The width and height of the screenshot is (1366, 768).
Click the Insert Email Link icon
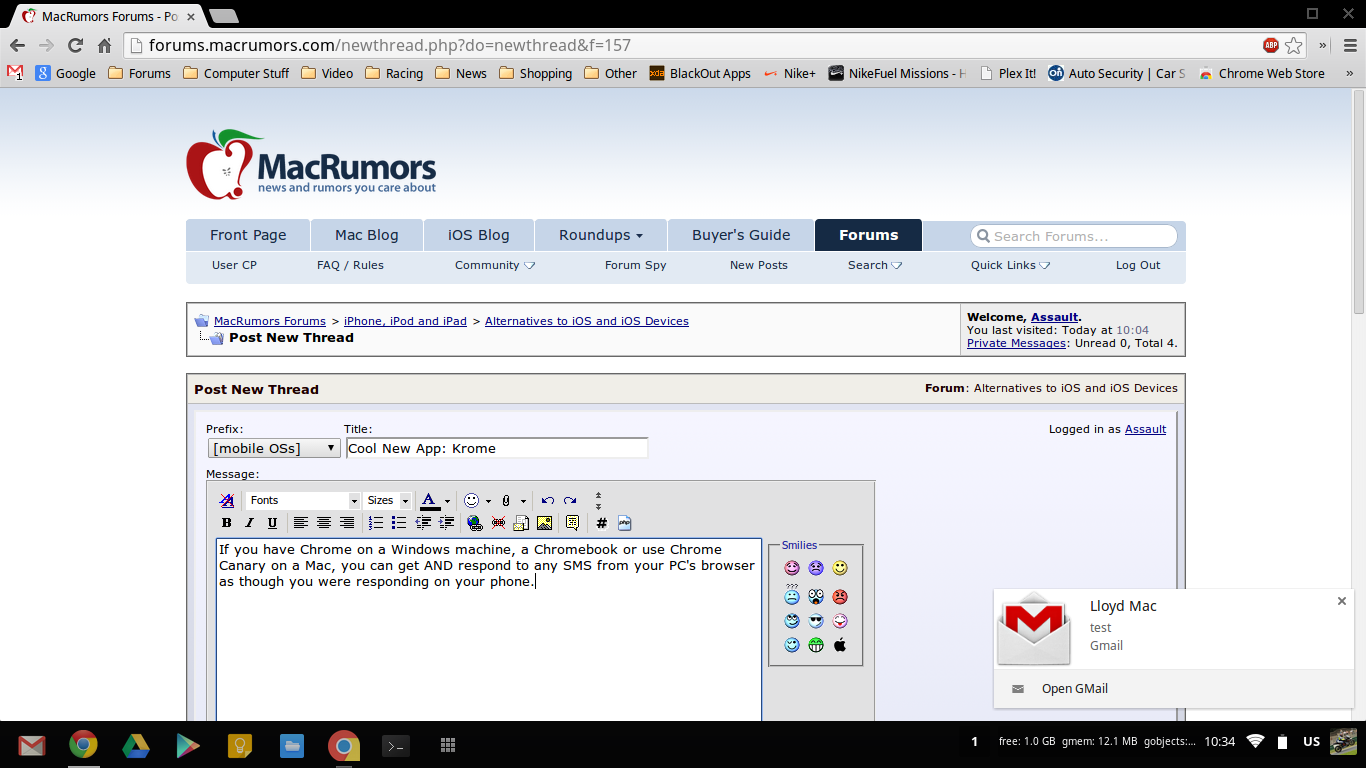tap(521, 523)
